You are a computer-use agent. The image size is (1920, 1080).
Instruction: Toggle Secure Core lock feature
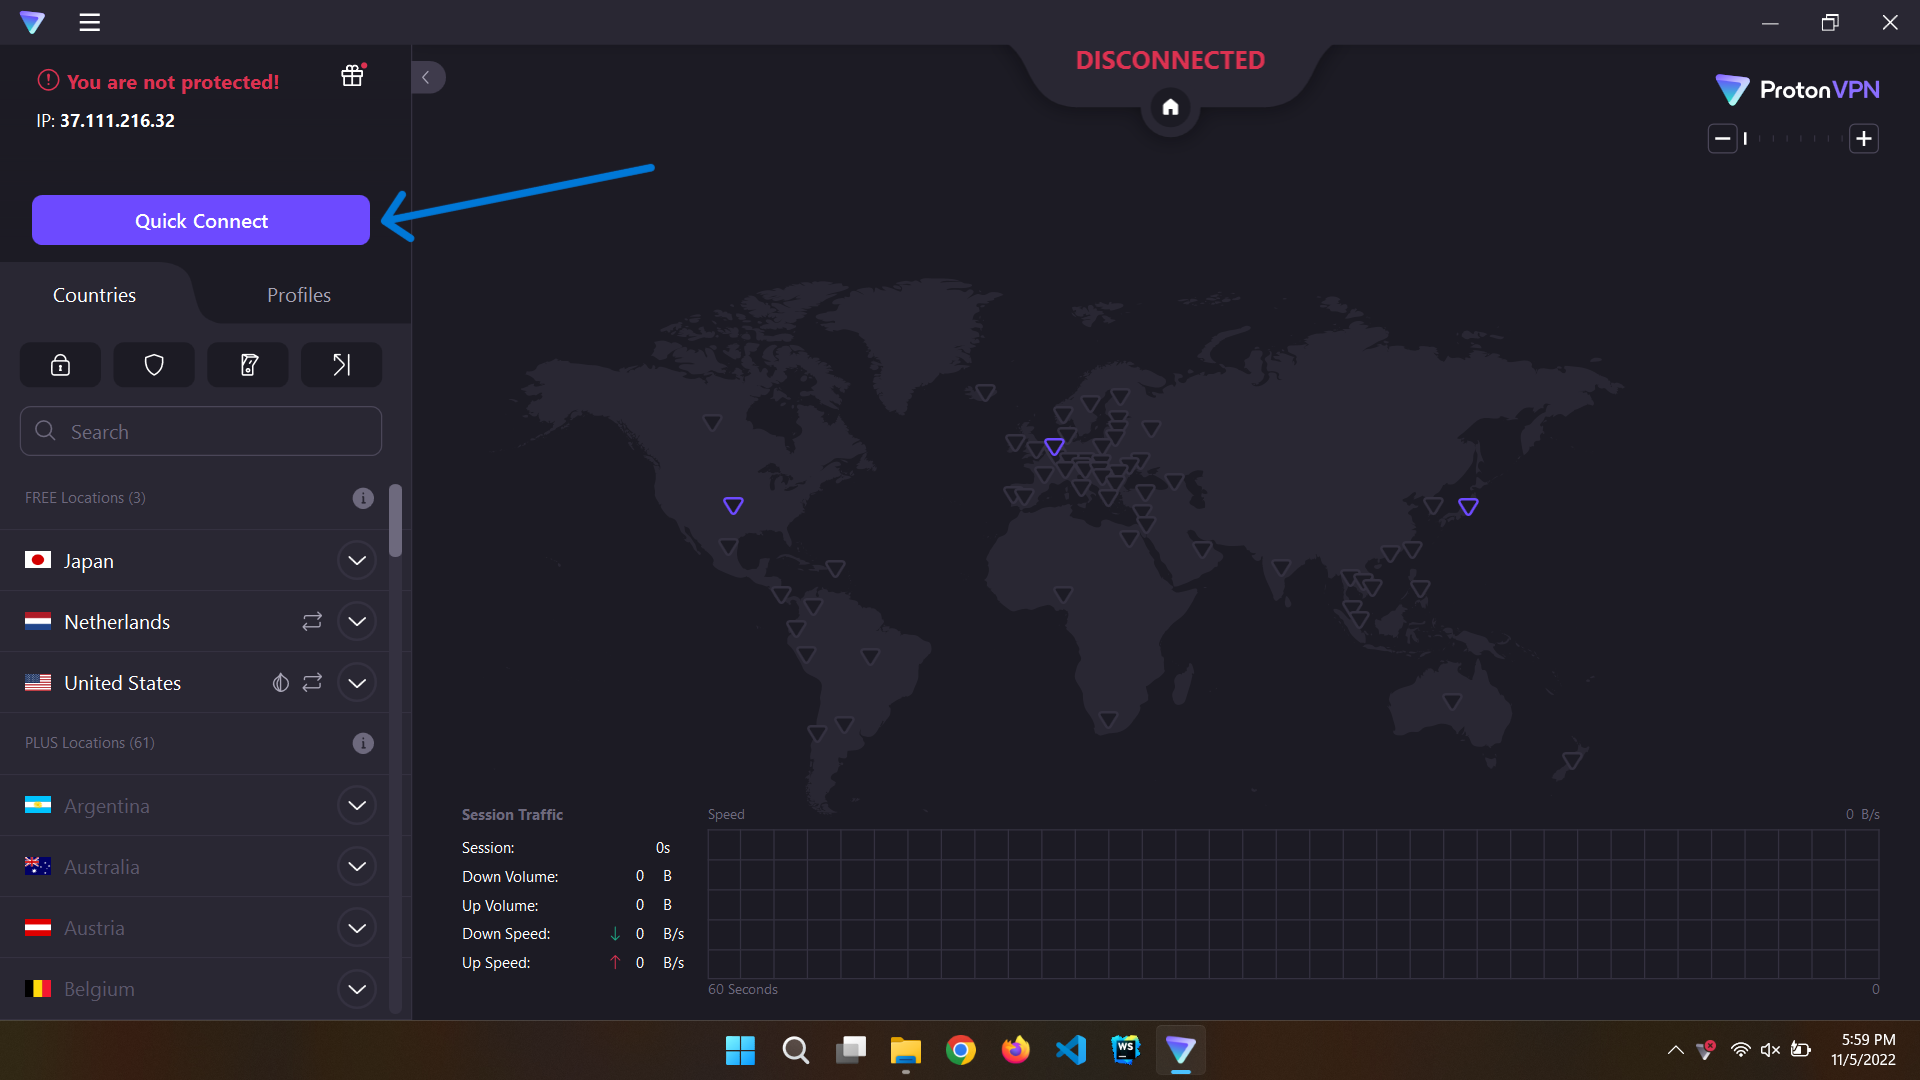pyautogui.click(x=60, y=365)
